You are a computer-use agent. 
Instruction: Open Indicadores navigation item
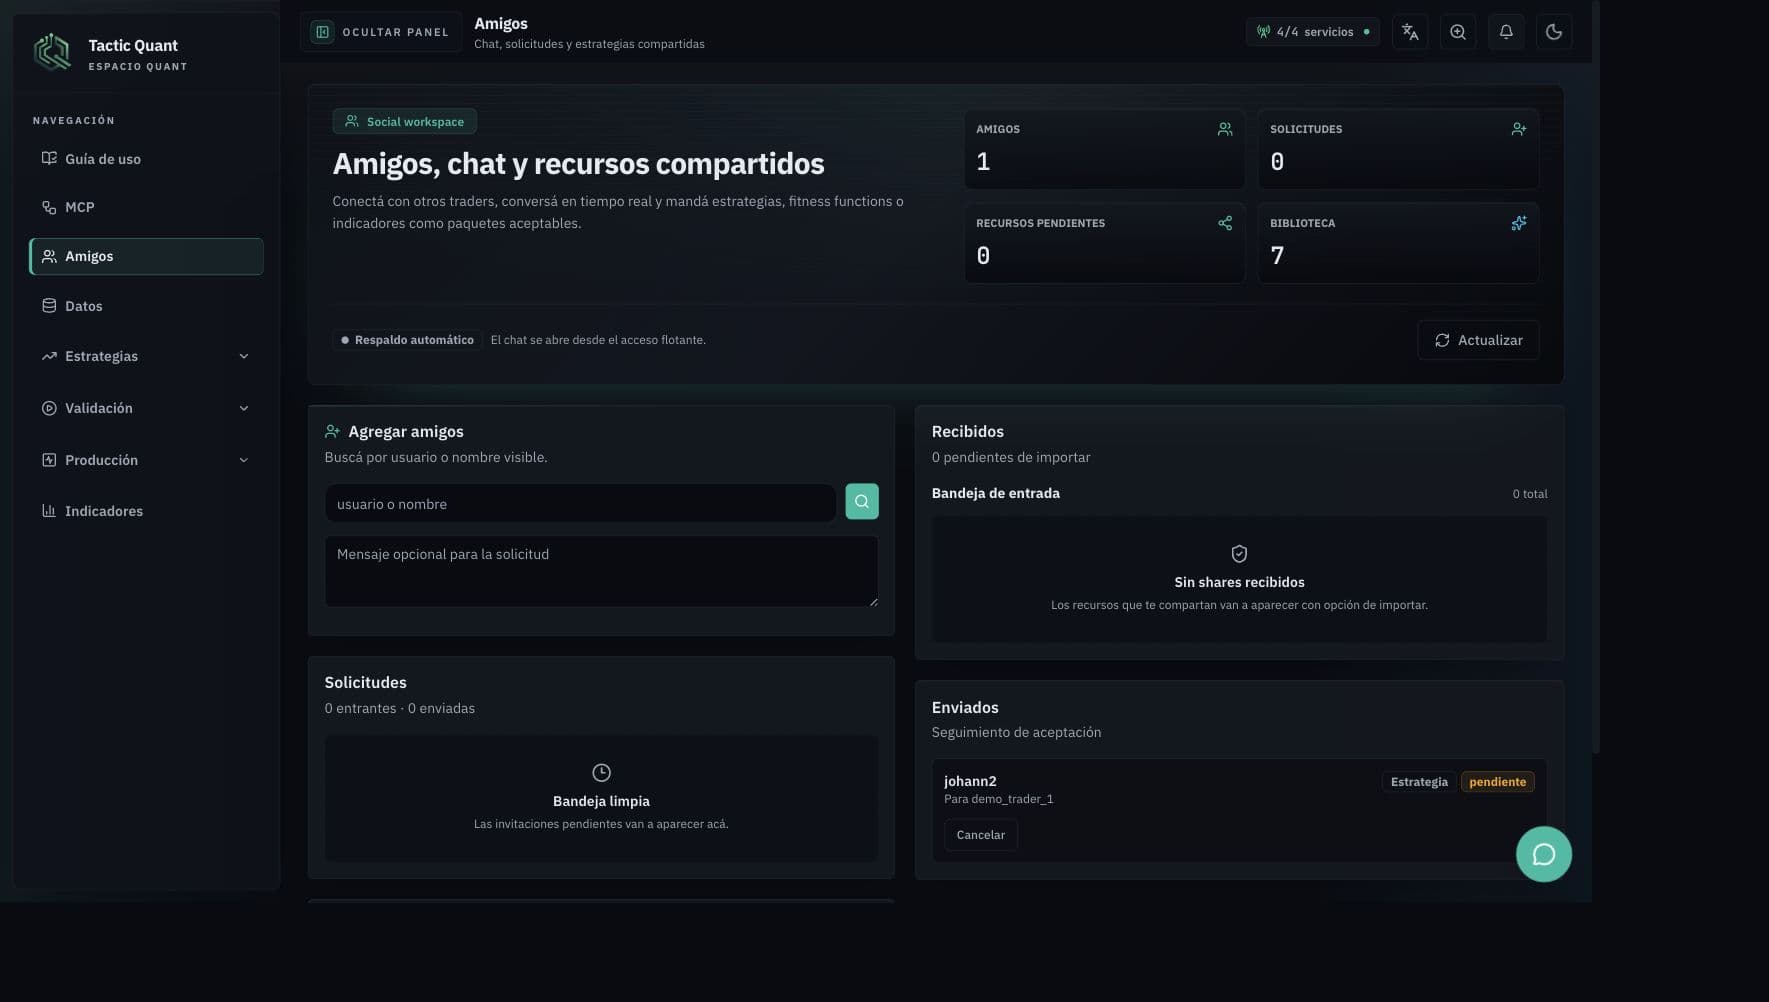coord(146,511)
